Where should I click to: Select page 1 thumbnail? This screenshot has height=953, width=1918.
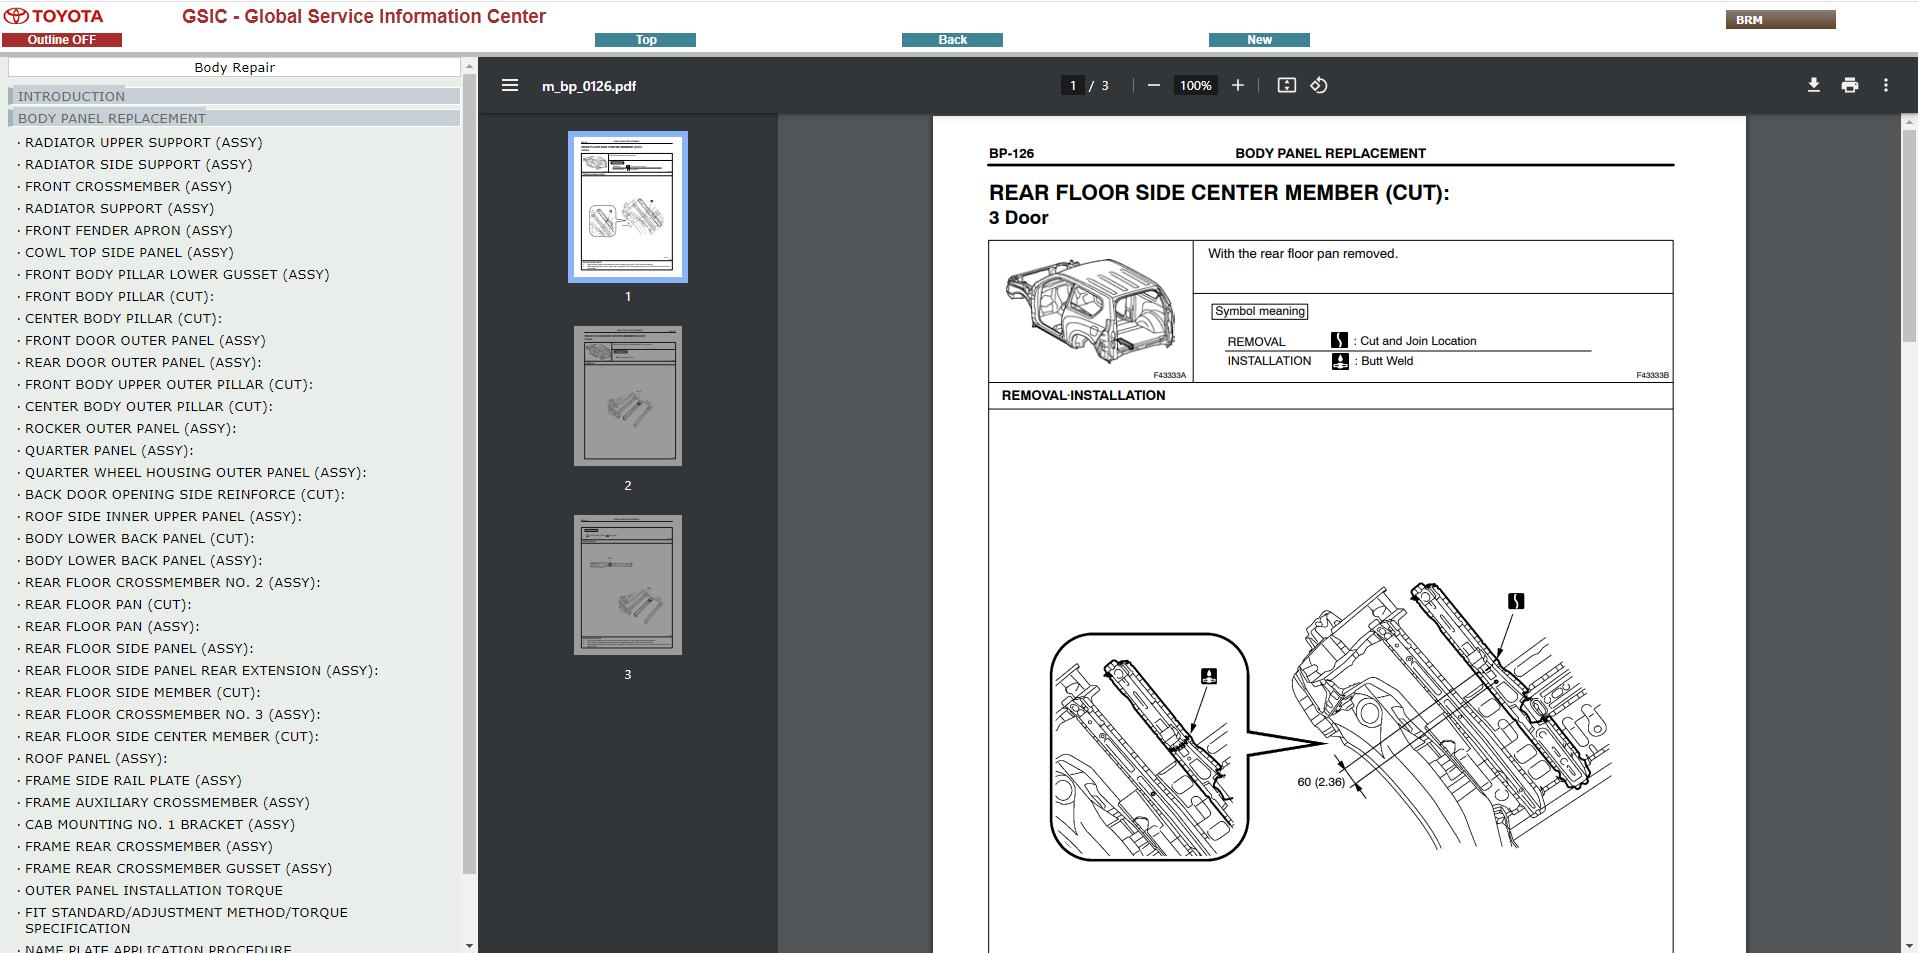[628, 207]
